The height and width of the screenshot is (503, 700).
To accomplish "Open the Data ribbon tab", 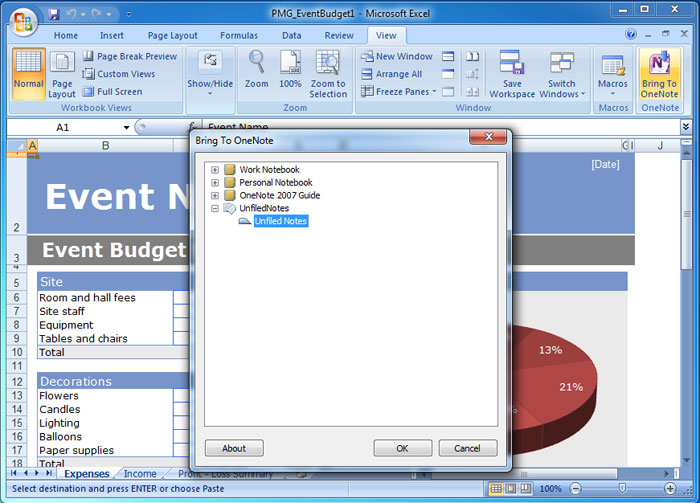I will click(292, 35).
